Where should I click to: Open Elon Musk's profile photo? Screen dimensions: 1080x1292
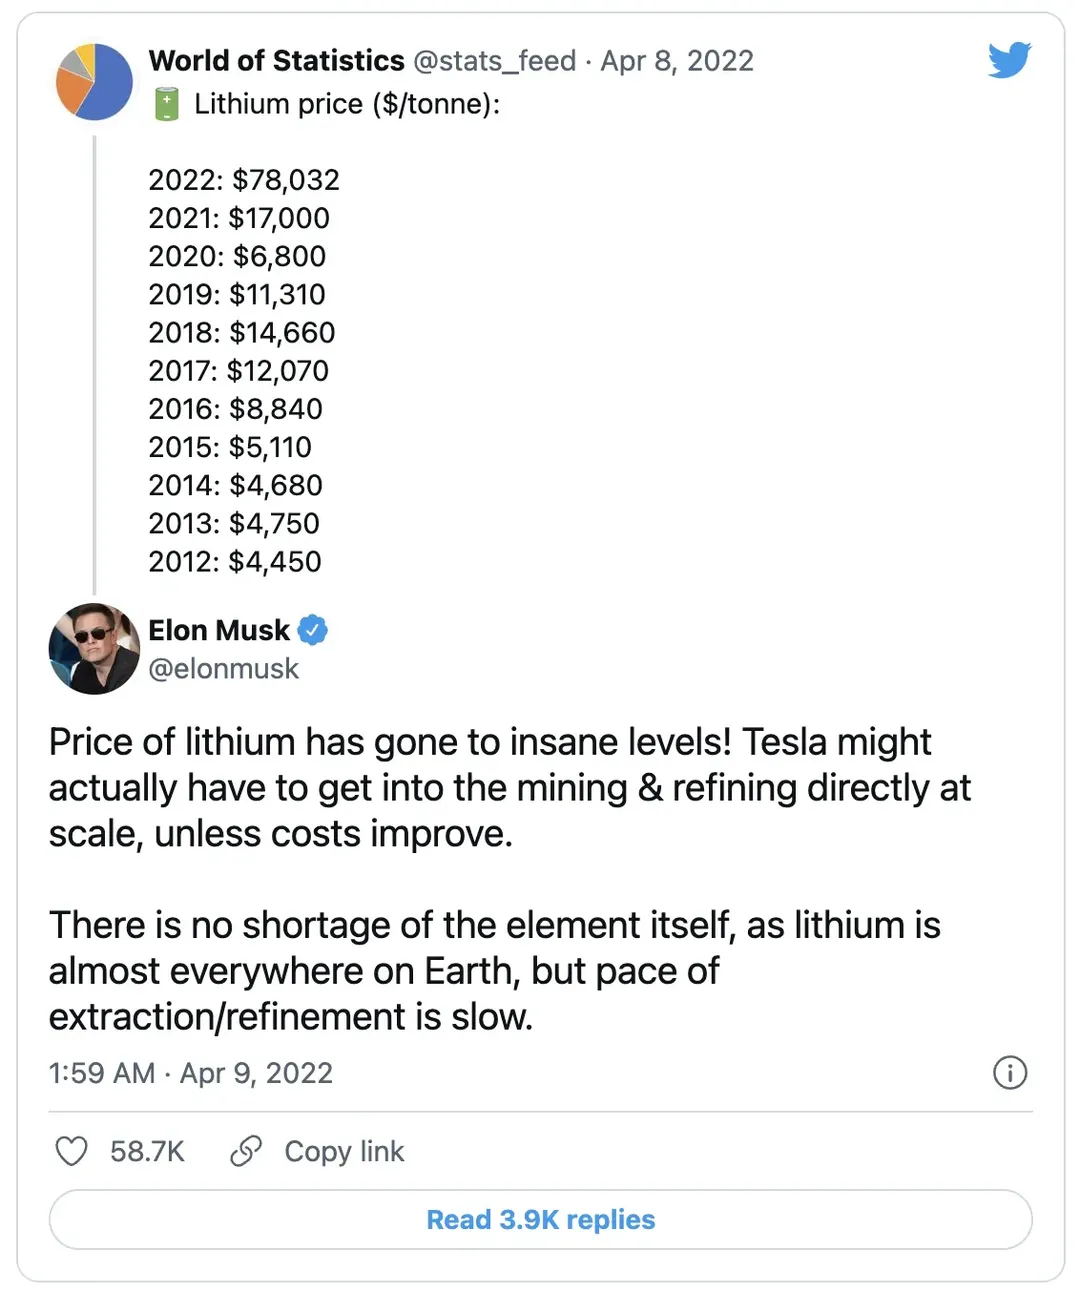[x=94, y=649]
